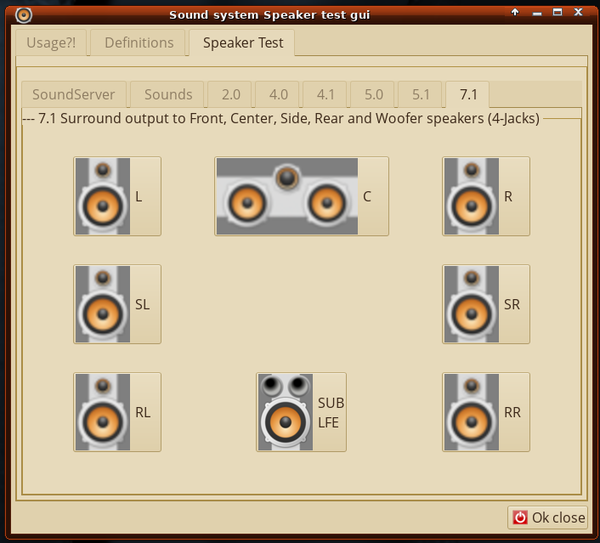This screenshot has width=600, height=543.
Task: Test the SUB LFE subwoofer speaker
Action: click(x=301, y=411)
